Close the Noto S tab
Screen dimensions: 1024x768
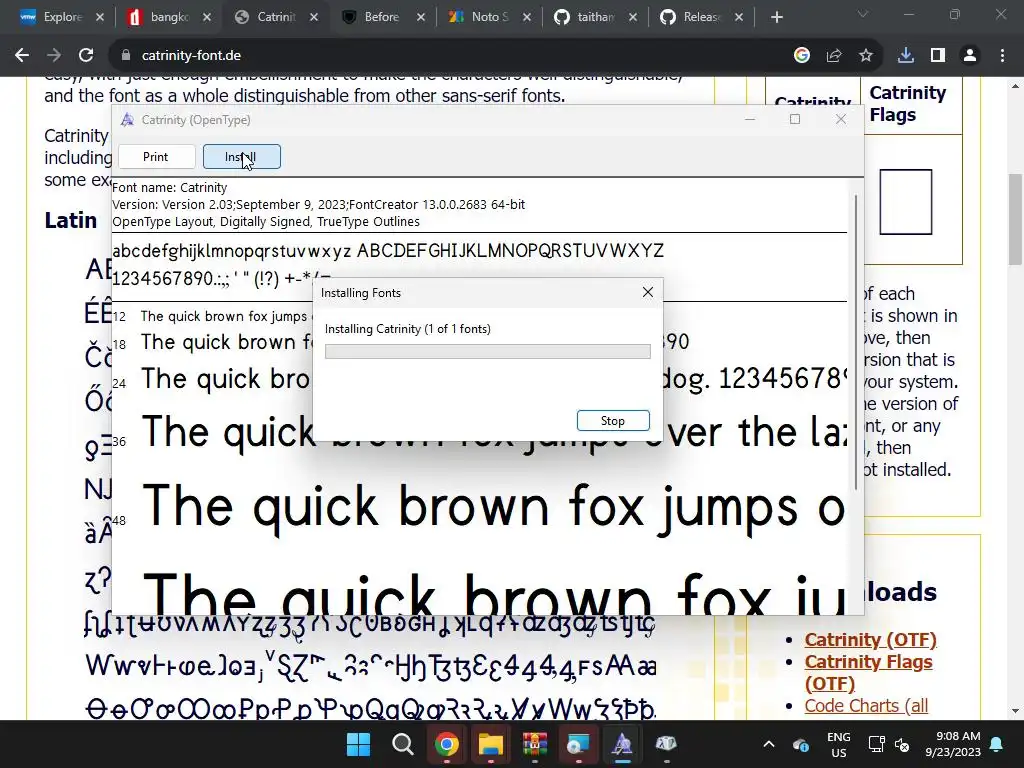pos(527,17)
